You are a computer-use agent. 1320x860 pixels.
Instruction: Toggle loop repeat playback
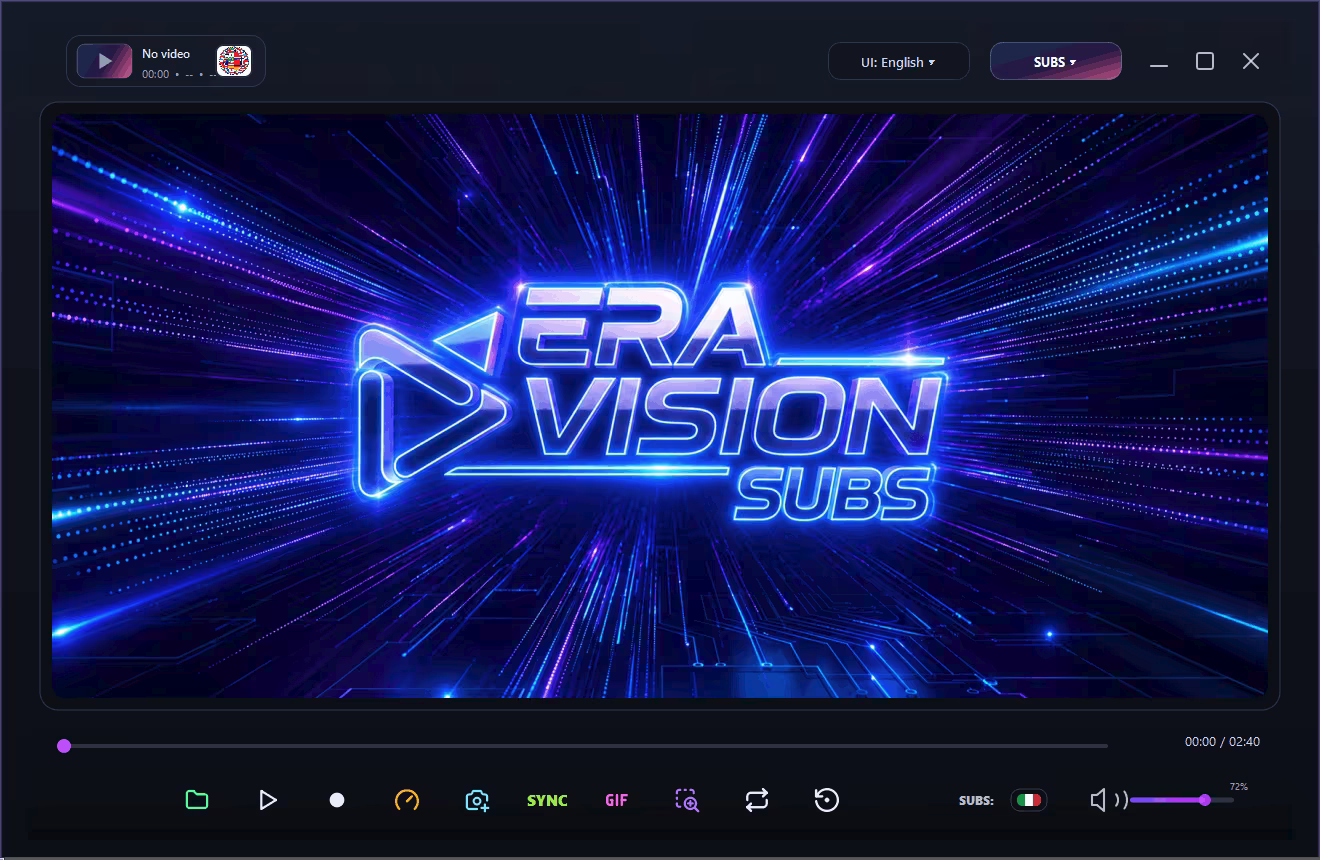click(757, 800)
